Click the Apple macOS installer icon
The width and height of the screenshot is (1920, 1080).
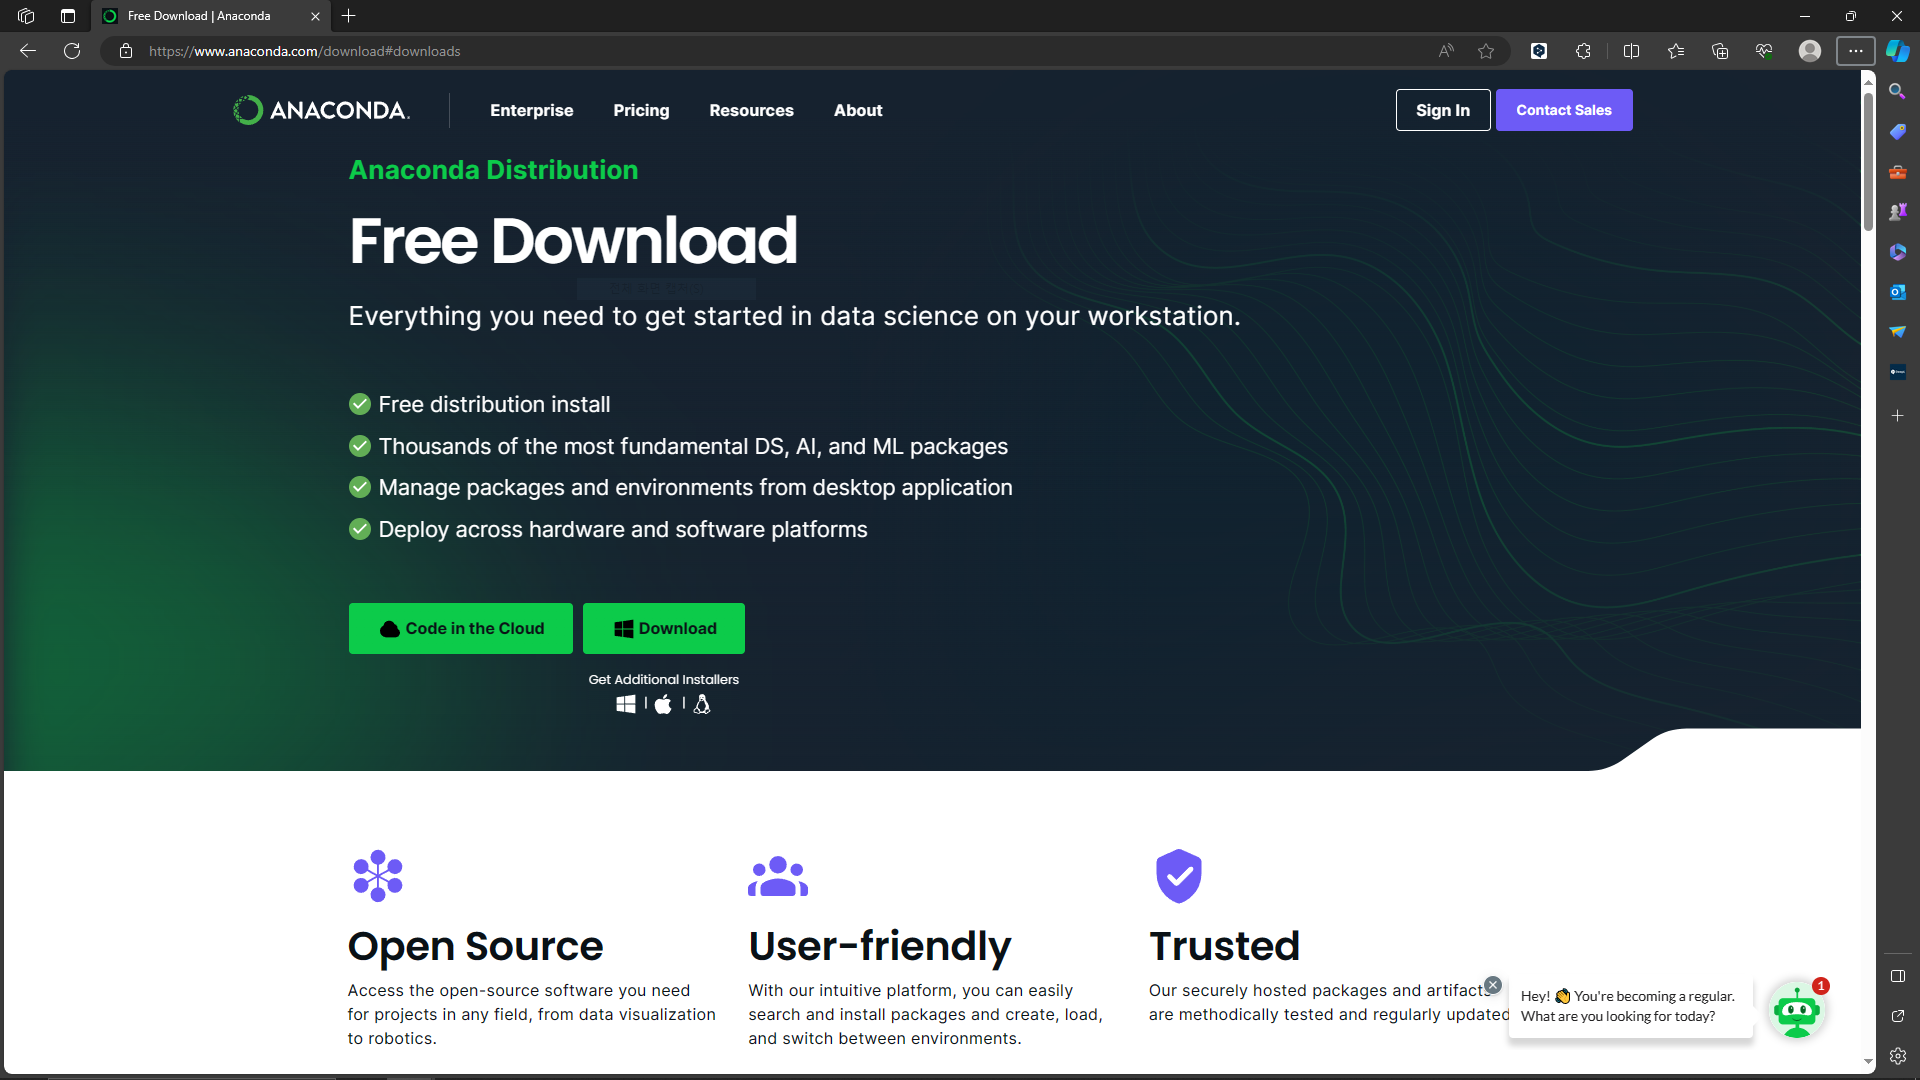(663, 704)
